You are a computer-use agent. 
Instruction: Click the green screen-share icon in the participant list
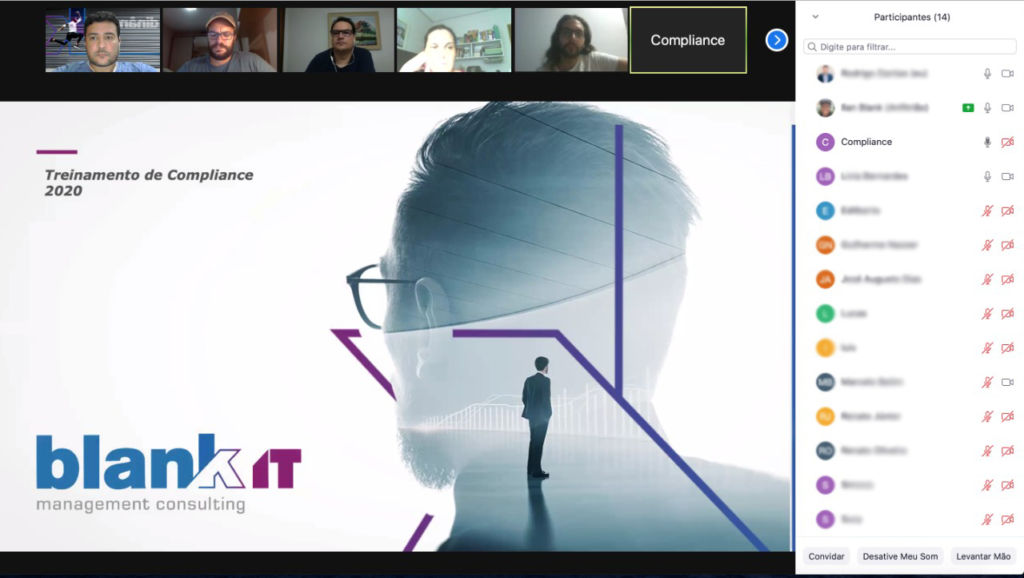[967, 108]
